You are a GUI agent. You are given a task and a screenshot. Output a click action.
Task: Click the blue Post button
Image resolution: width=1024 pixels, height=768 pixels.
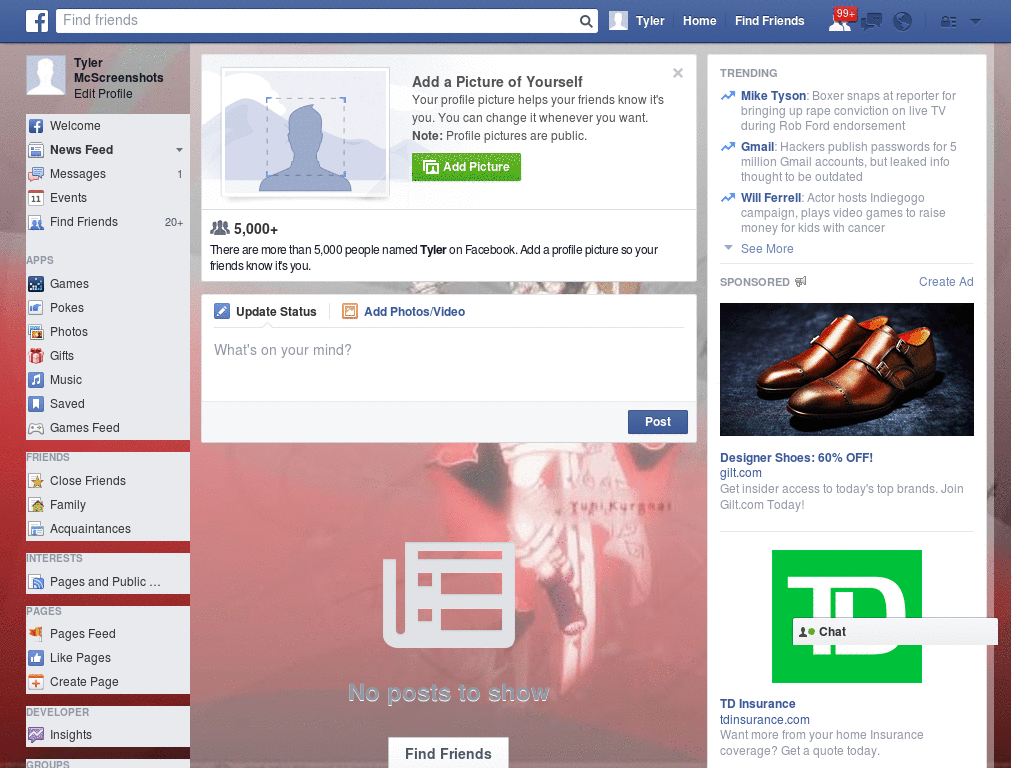658,422
